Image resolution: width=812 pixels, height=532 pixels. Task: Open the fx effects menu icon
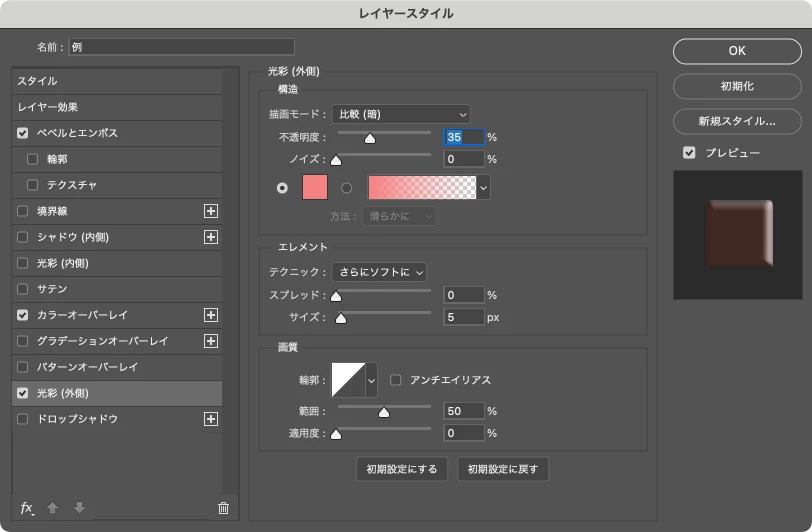(x=27, y=508)
